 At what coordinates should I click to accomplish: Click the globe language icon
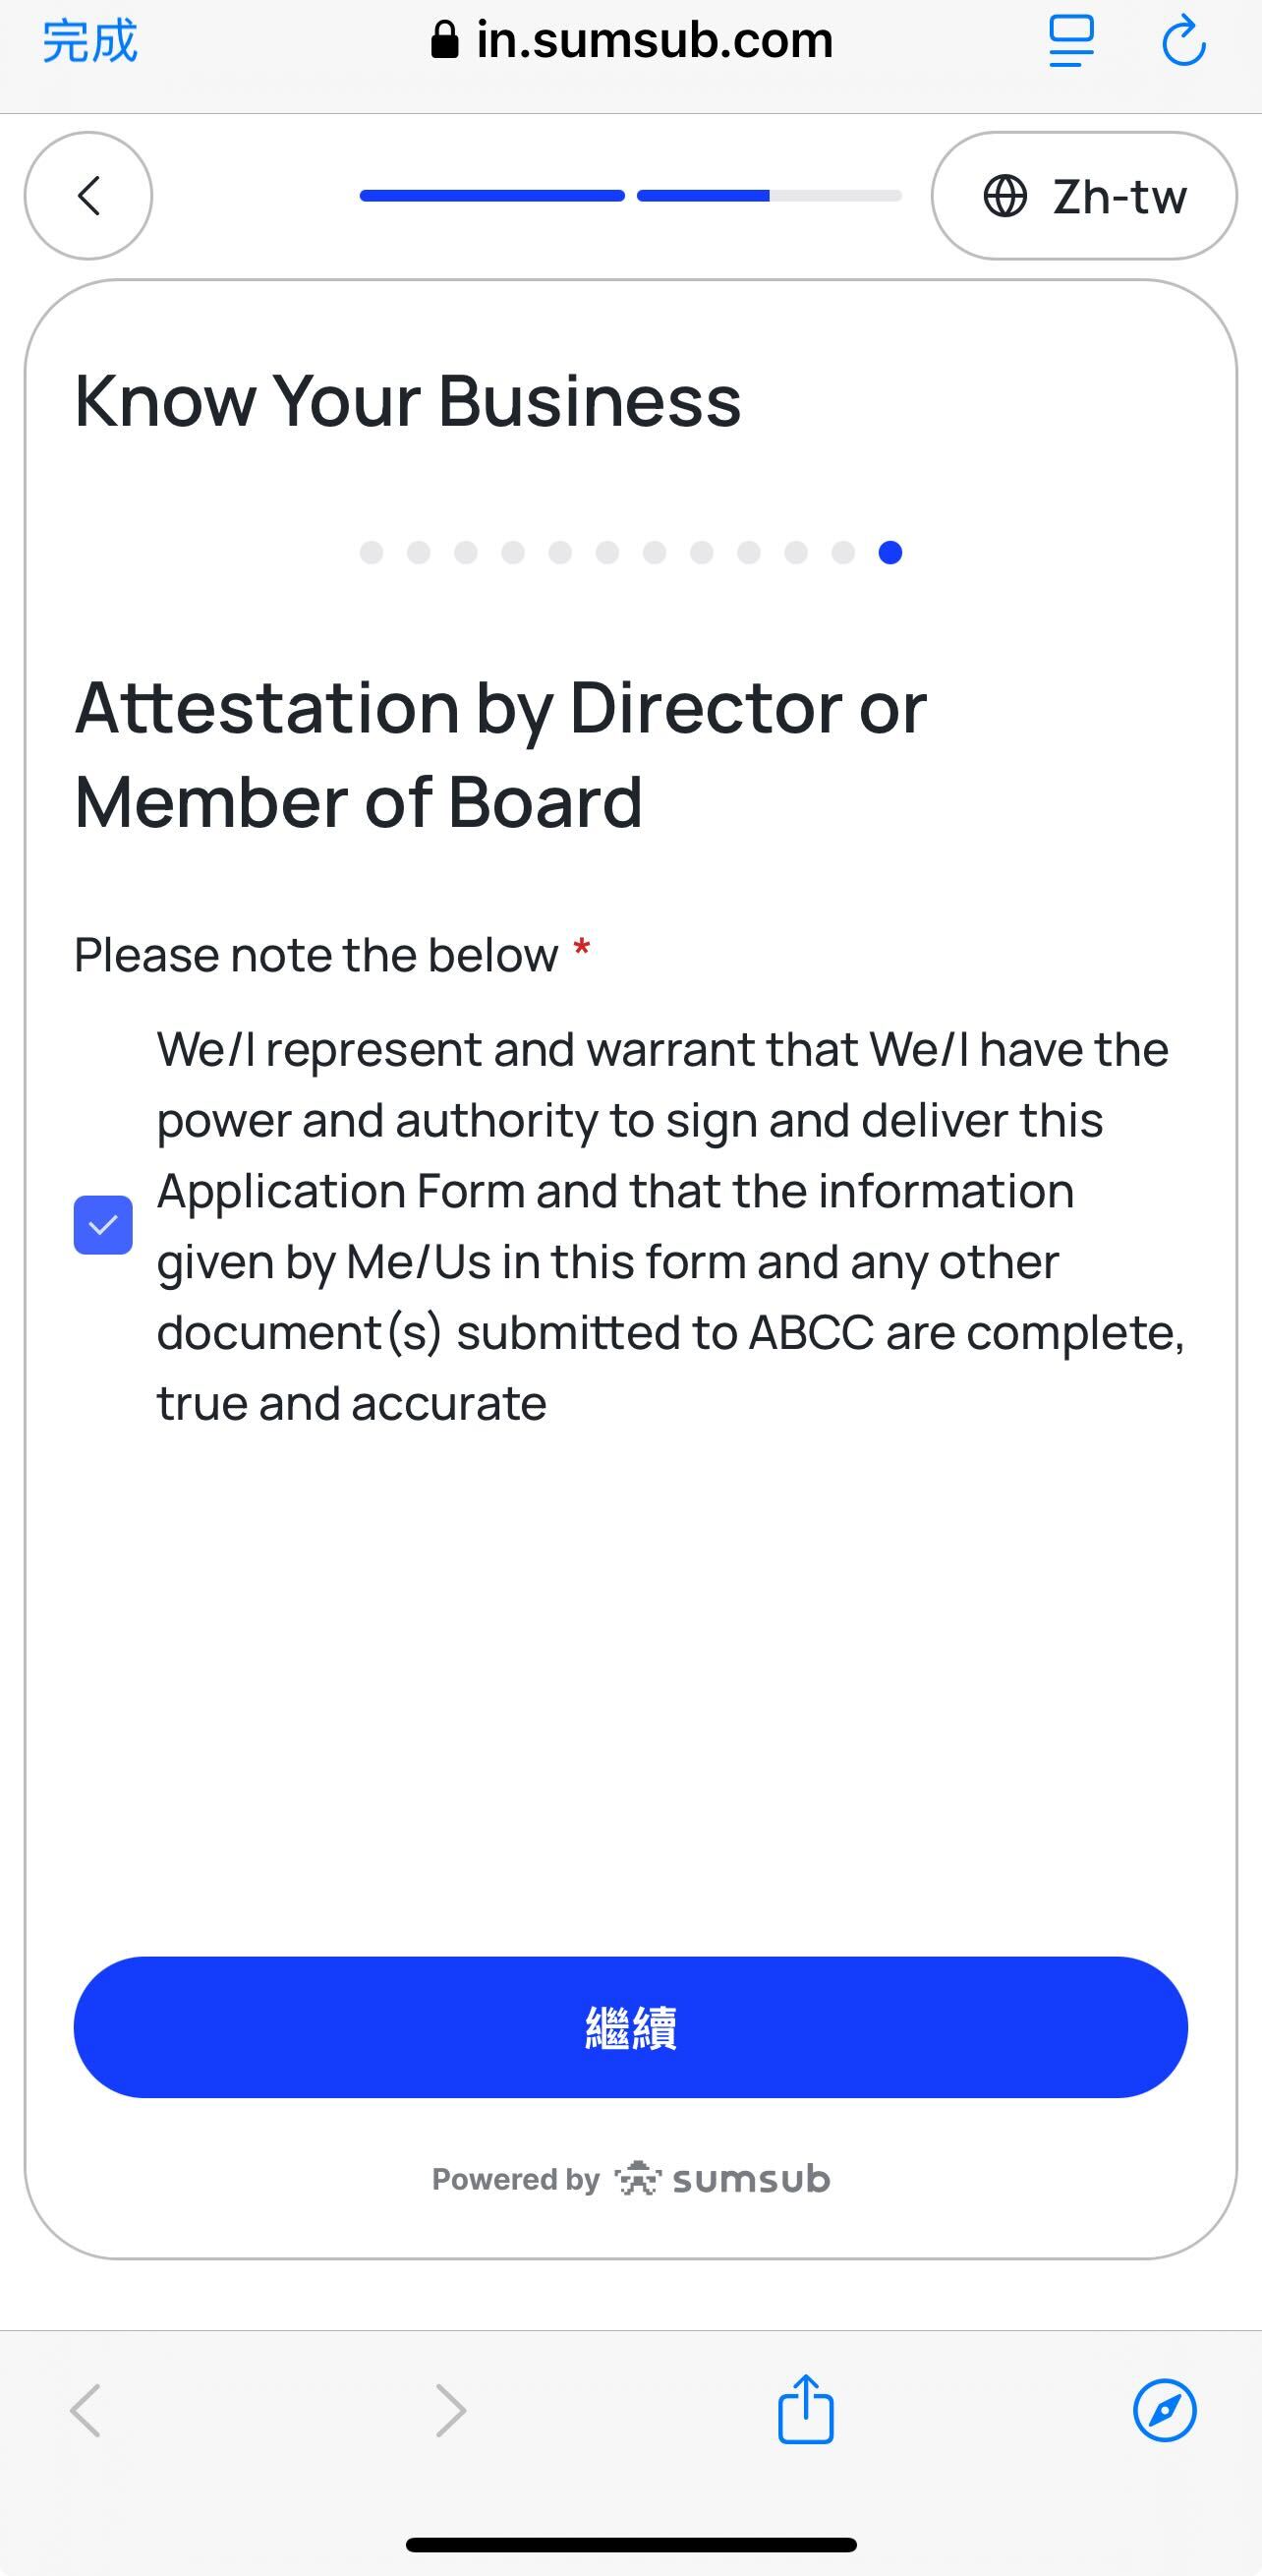click(1005, 196)
